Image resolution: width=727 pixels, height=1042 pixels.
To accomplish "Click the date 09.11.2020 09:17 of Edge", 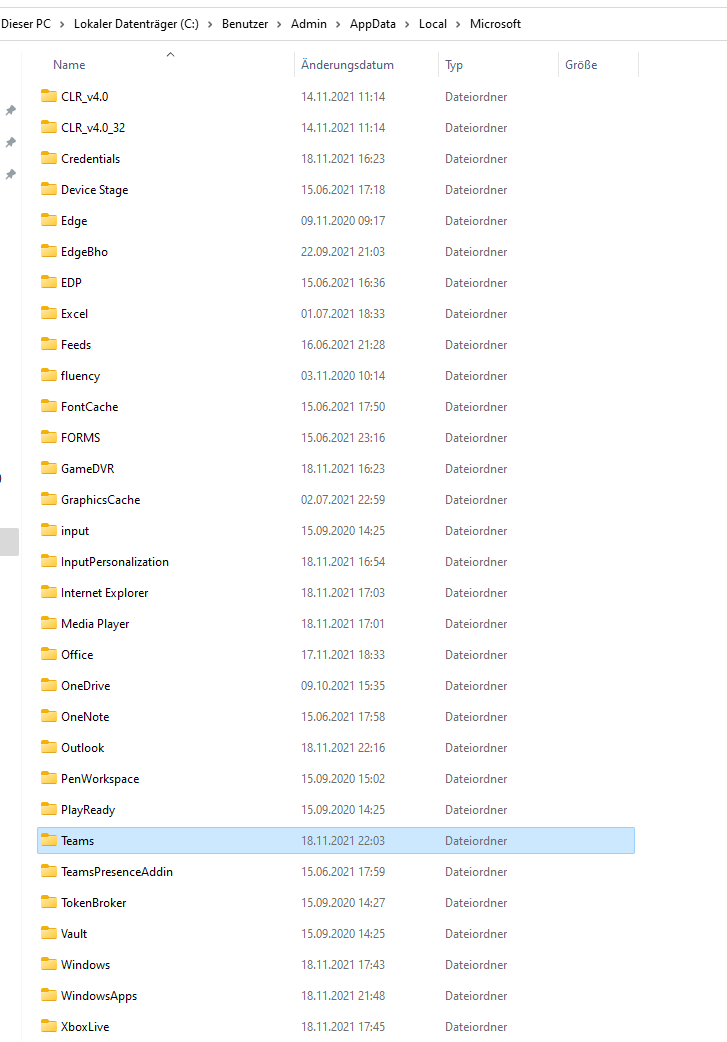I will tap(343, 221).
